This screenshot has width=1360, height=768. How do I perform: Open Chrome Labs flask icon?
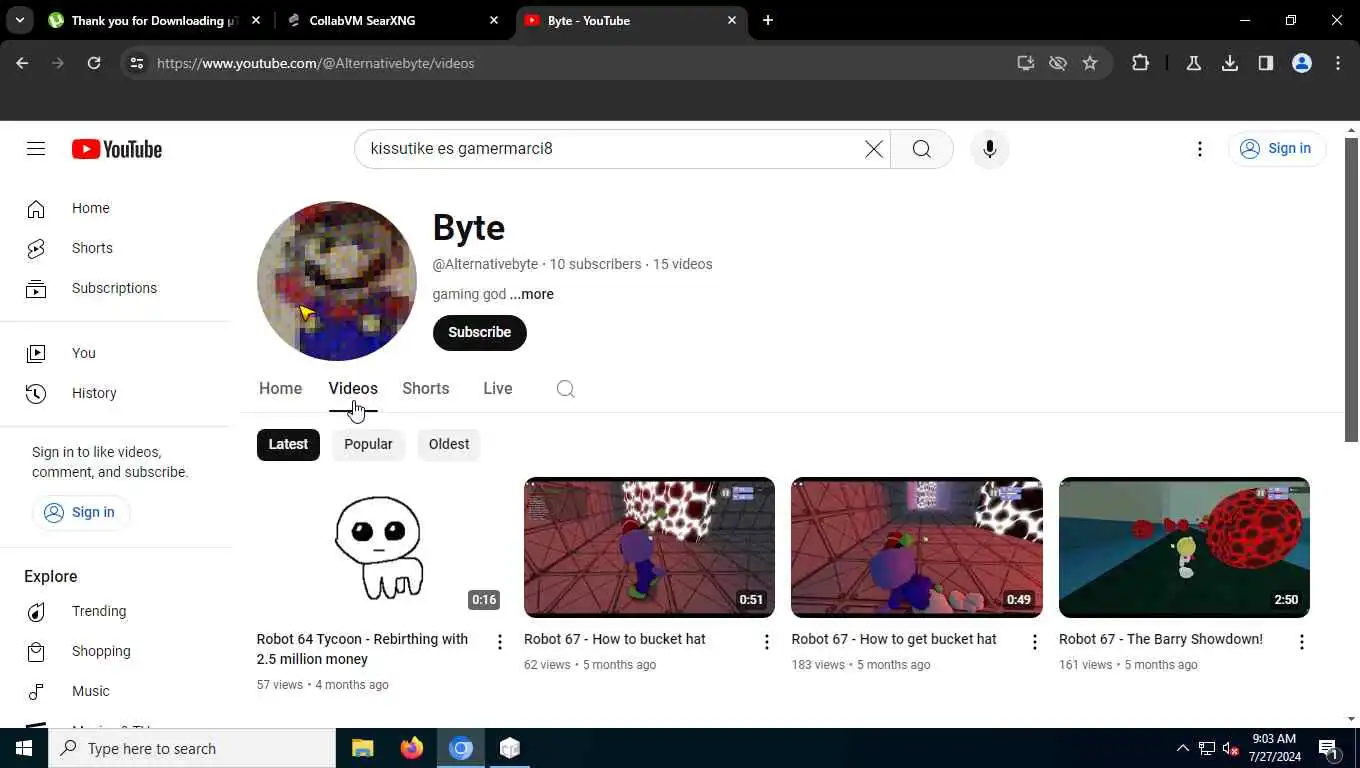click(1193, 63)
